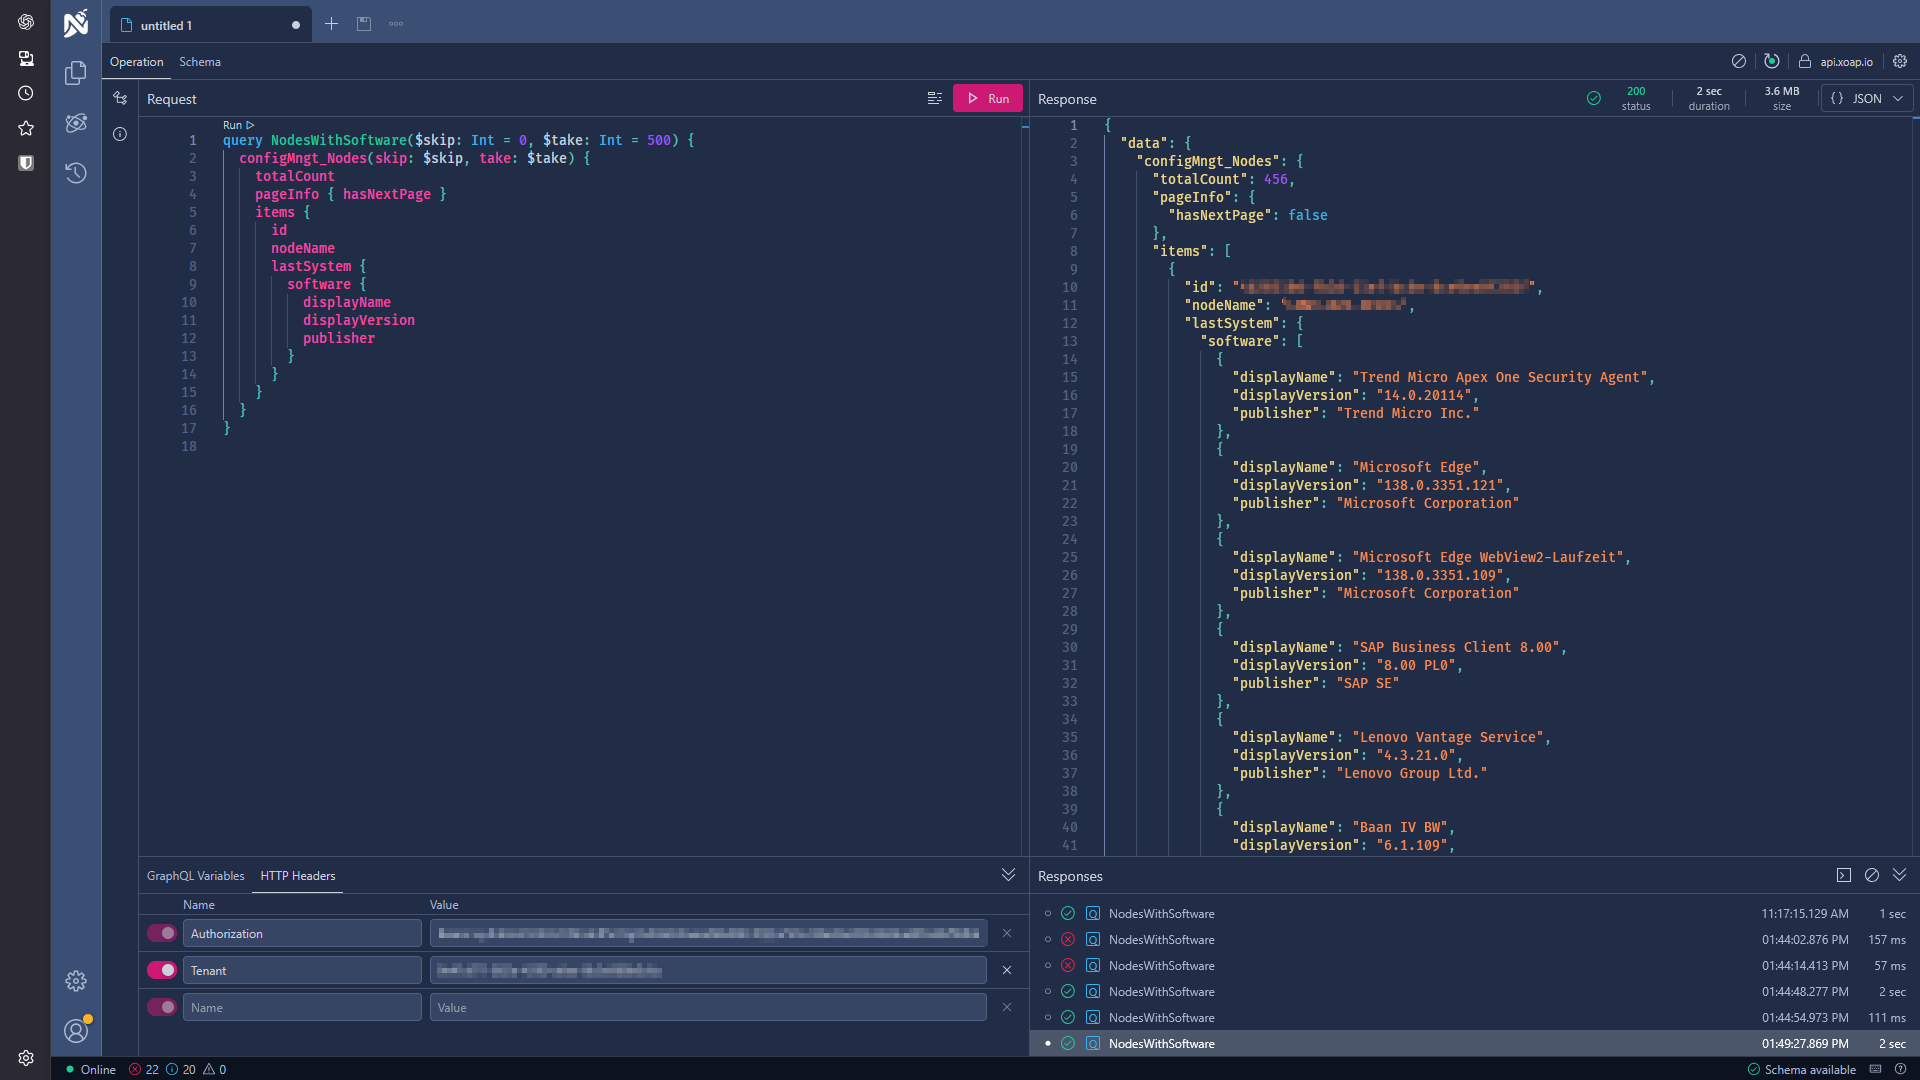Click the re-run request icon near api.xoap.io
The image size is (1920, 1080).
click(x=1772, y=61)
